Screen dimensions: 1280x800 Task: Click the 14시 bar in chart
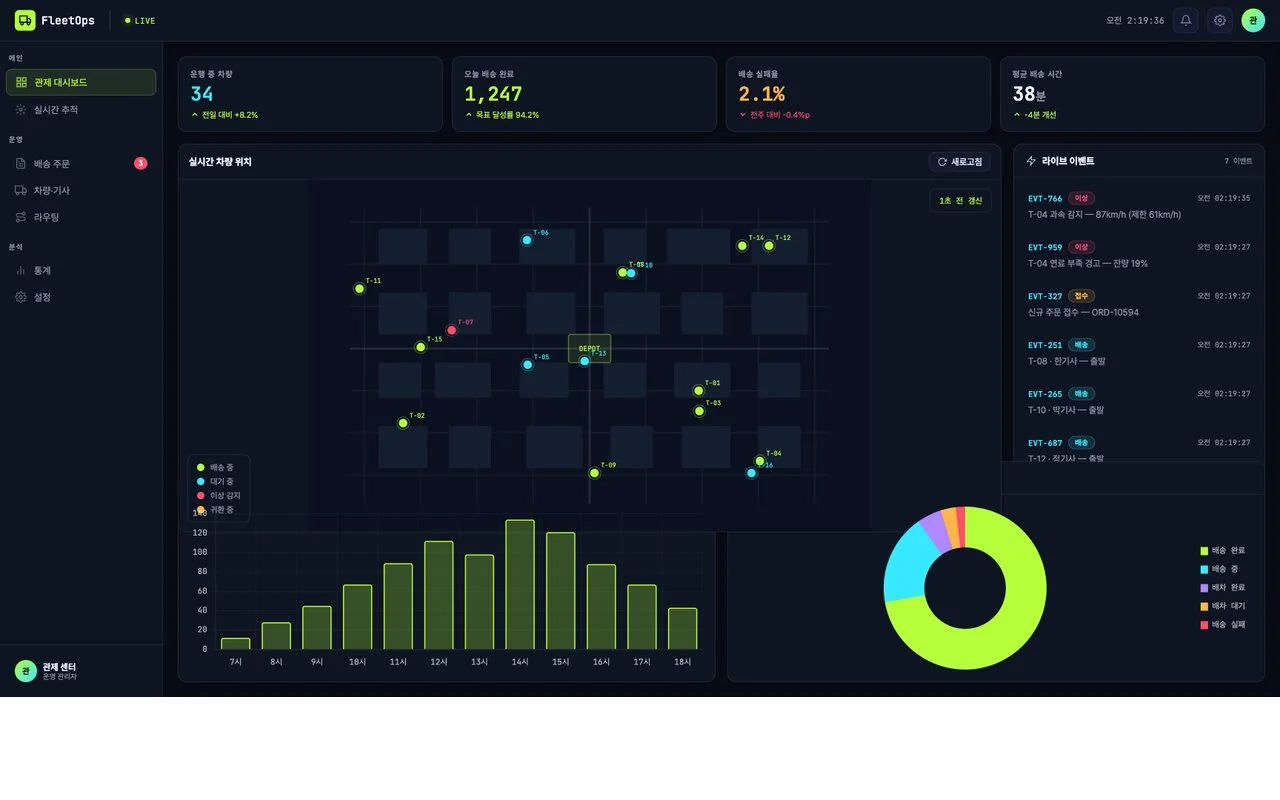pyautogui.click(x=520, y=585)
